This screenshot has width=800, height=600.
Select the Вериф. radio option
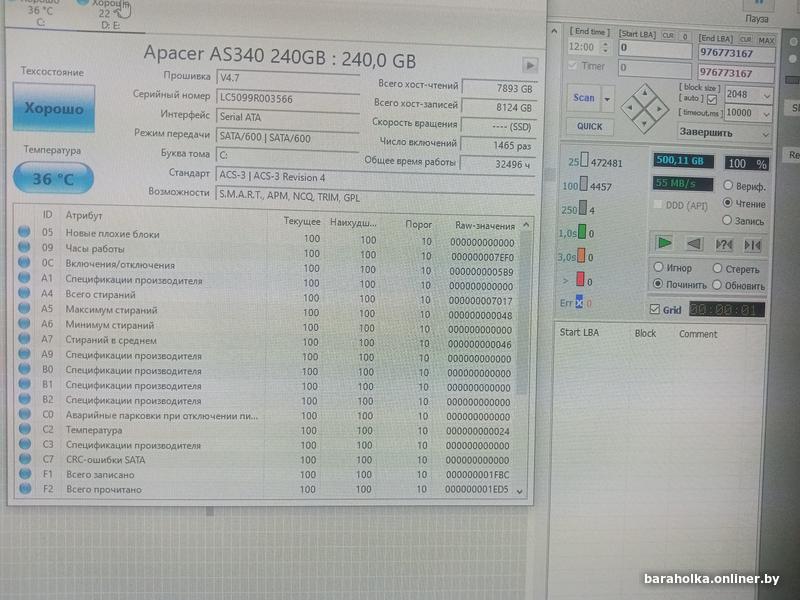pyautogui.click(x=728, y=185)
